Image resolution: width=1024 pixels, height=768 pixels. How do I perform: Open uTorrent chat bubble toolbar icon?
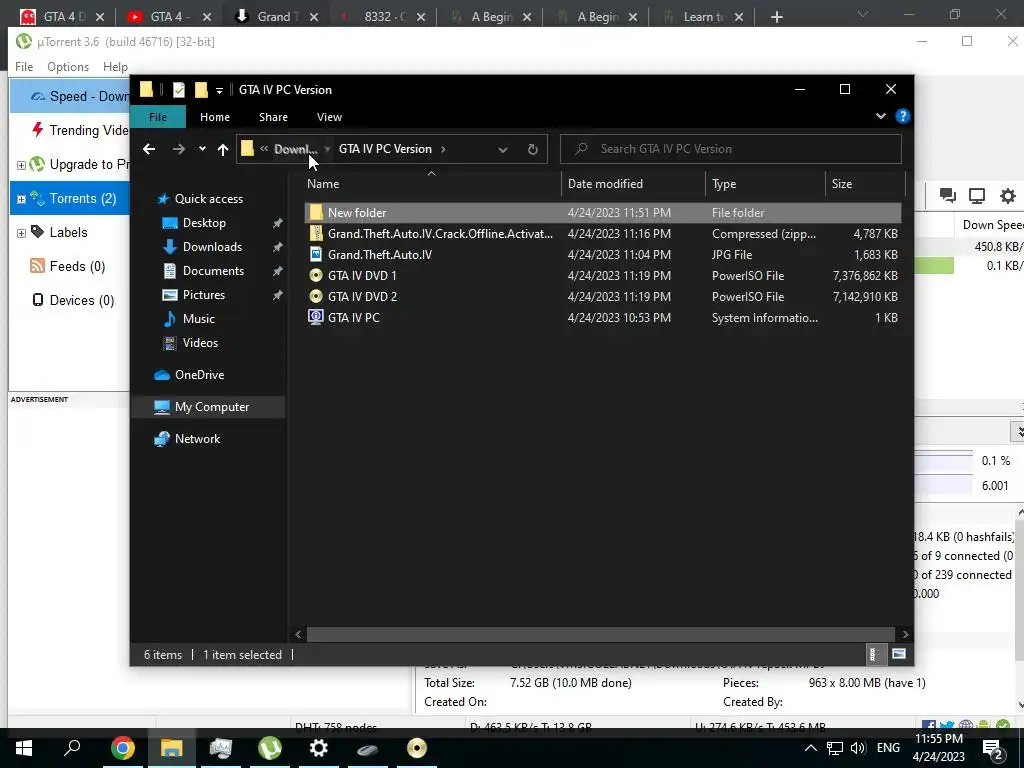(x=948, y=195)
